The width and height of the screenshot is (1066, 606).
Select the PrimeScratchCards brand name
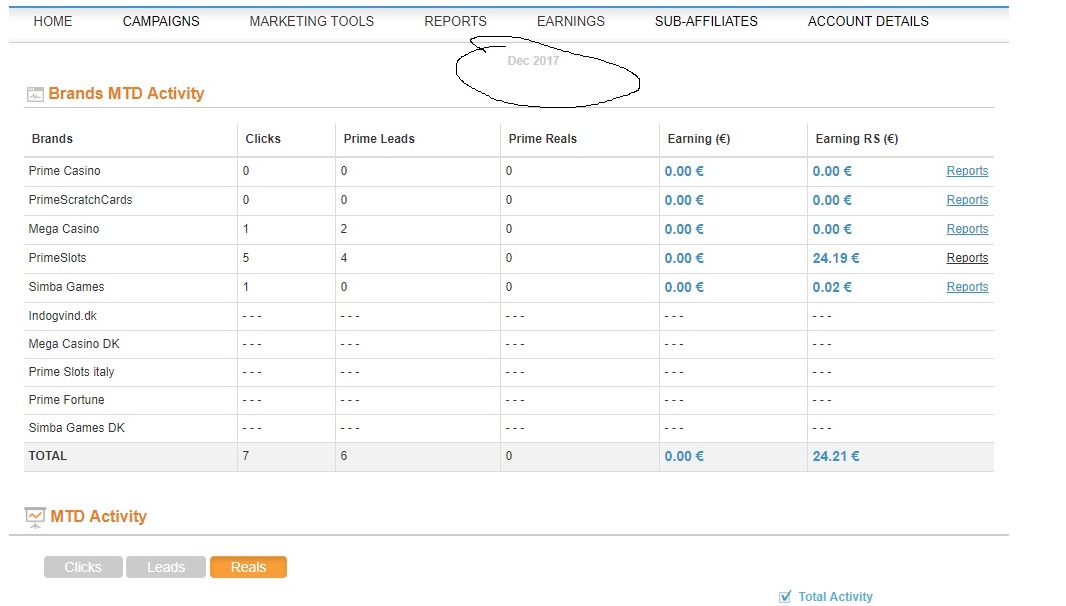click(x=80, y=200)
